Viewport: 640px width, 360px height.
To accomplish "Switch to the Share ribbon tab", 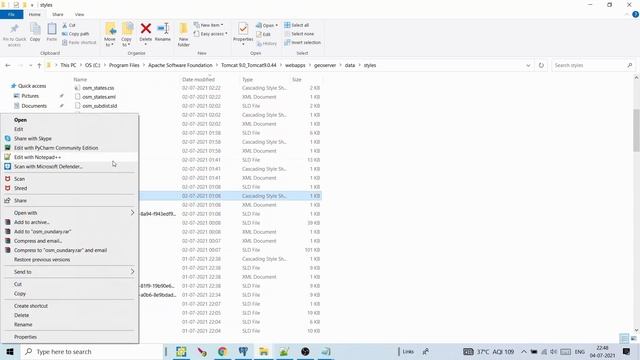I will click(58, 14).
